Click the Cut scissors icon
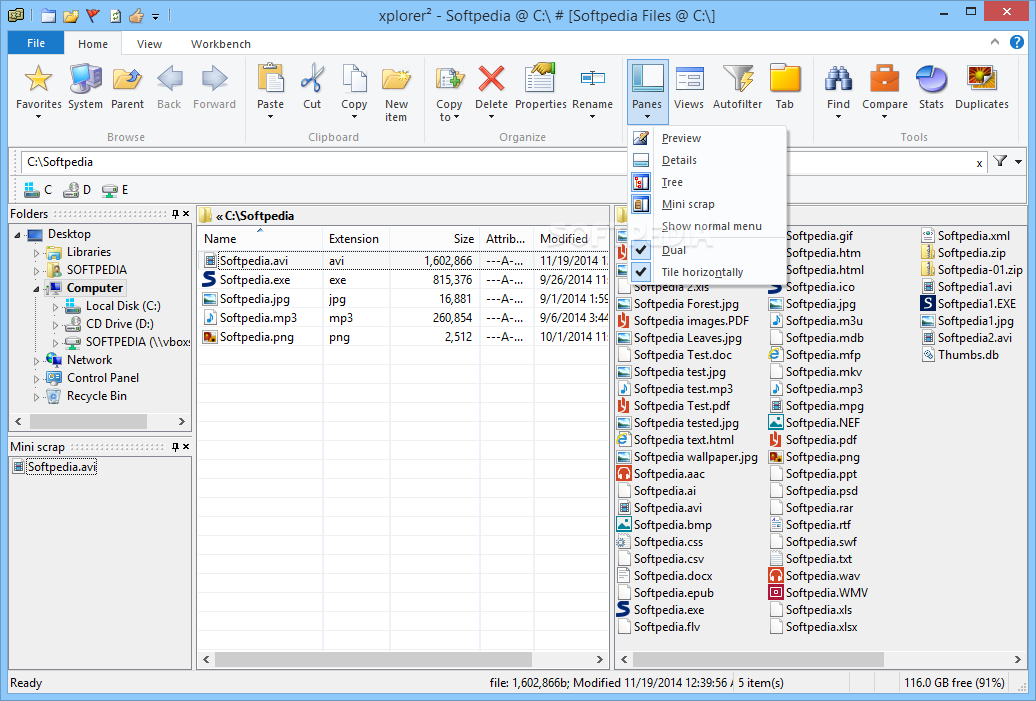1036x701 pixels. click(x=312, y=79)
